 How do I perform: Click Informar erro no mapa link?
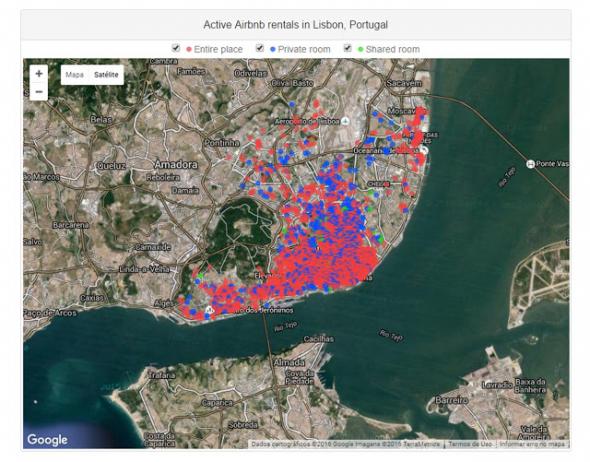(532, 444)
